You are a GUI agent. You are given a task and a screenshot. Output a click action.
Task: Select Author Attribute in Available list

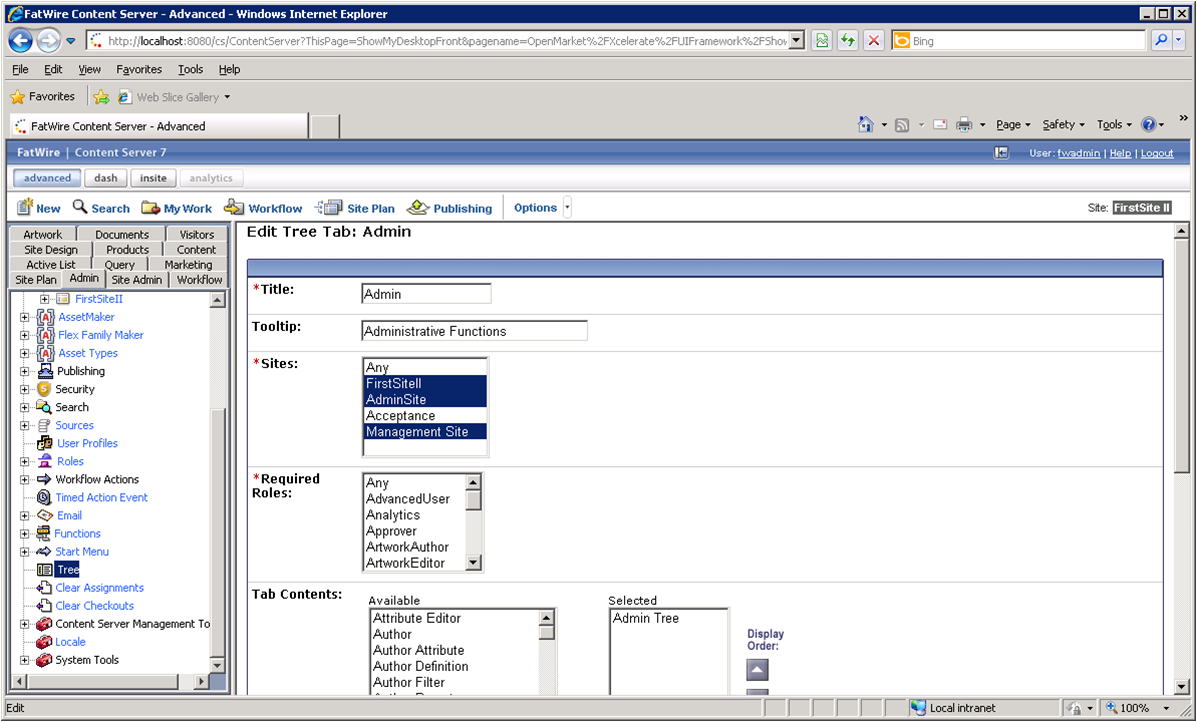pos(455,650)
